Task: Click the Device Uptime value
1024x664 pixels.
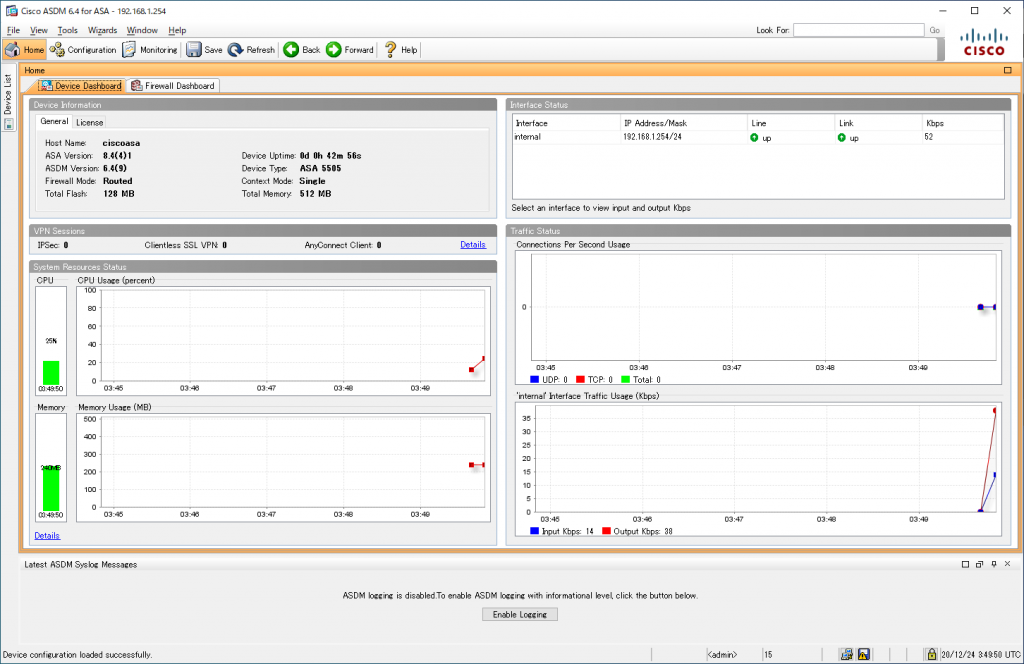Action: click(330, 155)
